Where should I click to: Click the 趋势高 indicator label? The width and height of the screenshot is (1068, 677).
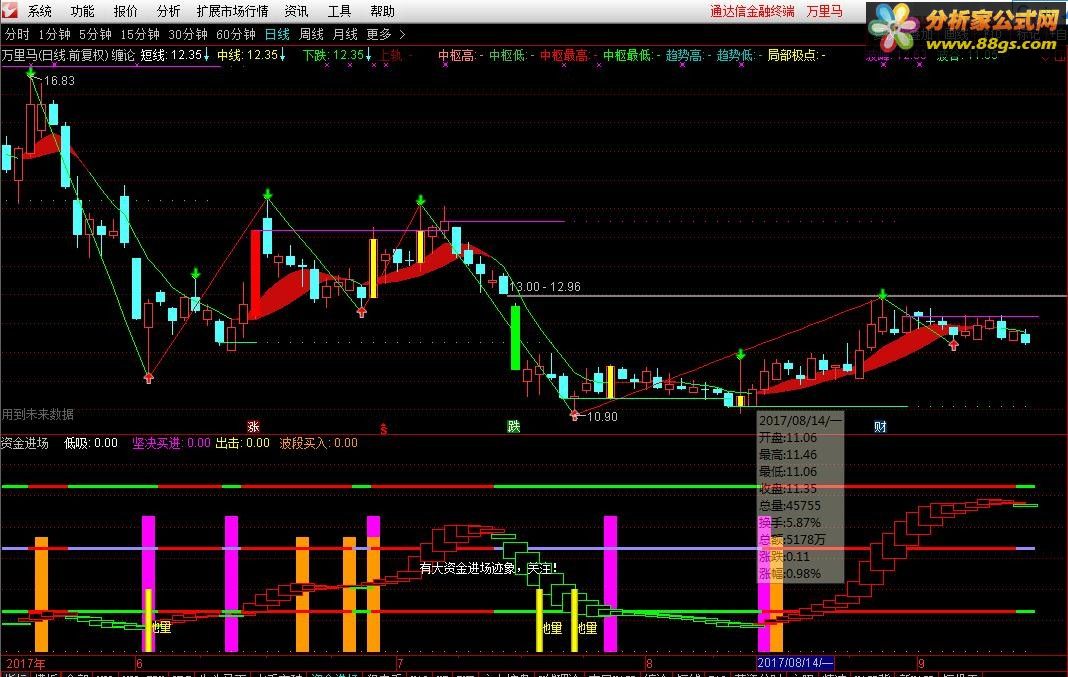[x=689, y=55]
